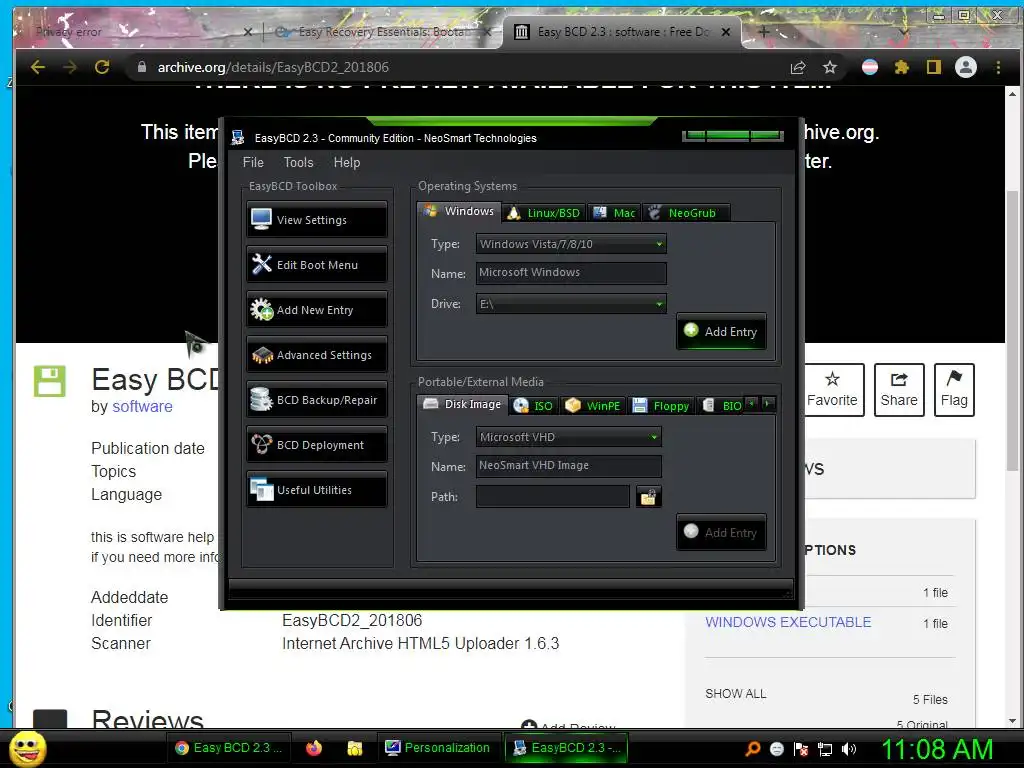Switch to the Mac tab

click(615, 213)
